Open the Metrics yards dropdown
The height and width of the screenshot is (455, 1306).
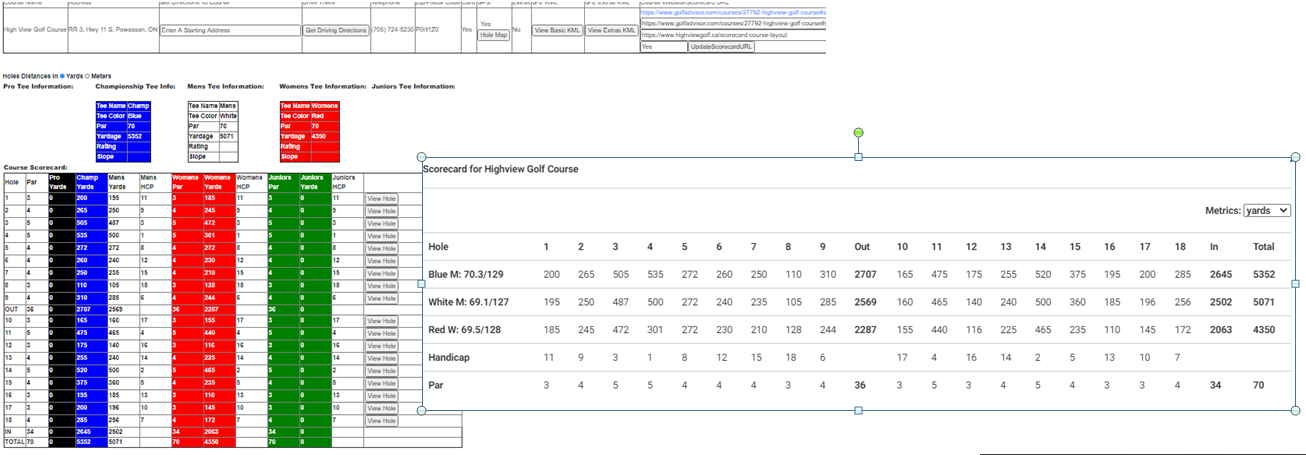(x=1266, y=210)
